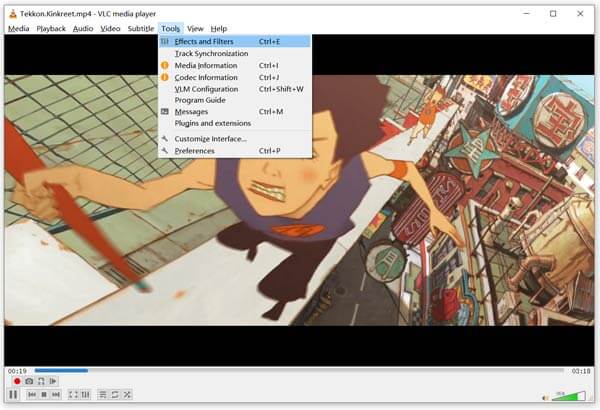Open the Messages window
Screen dimensions: 600x410
pyautogui.click(x=235, y=112)
